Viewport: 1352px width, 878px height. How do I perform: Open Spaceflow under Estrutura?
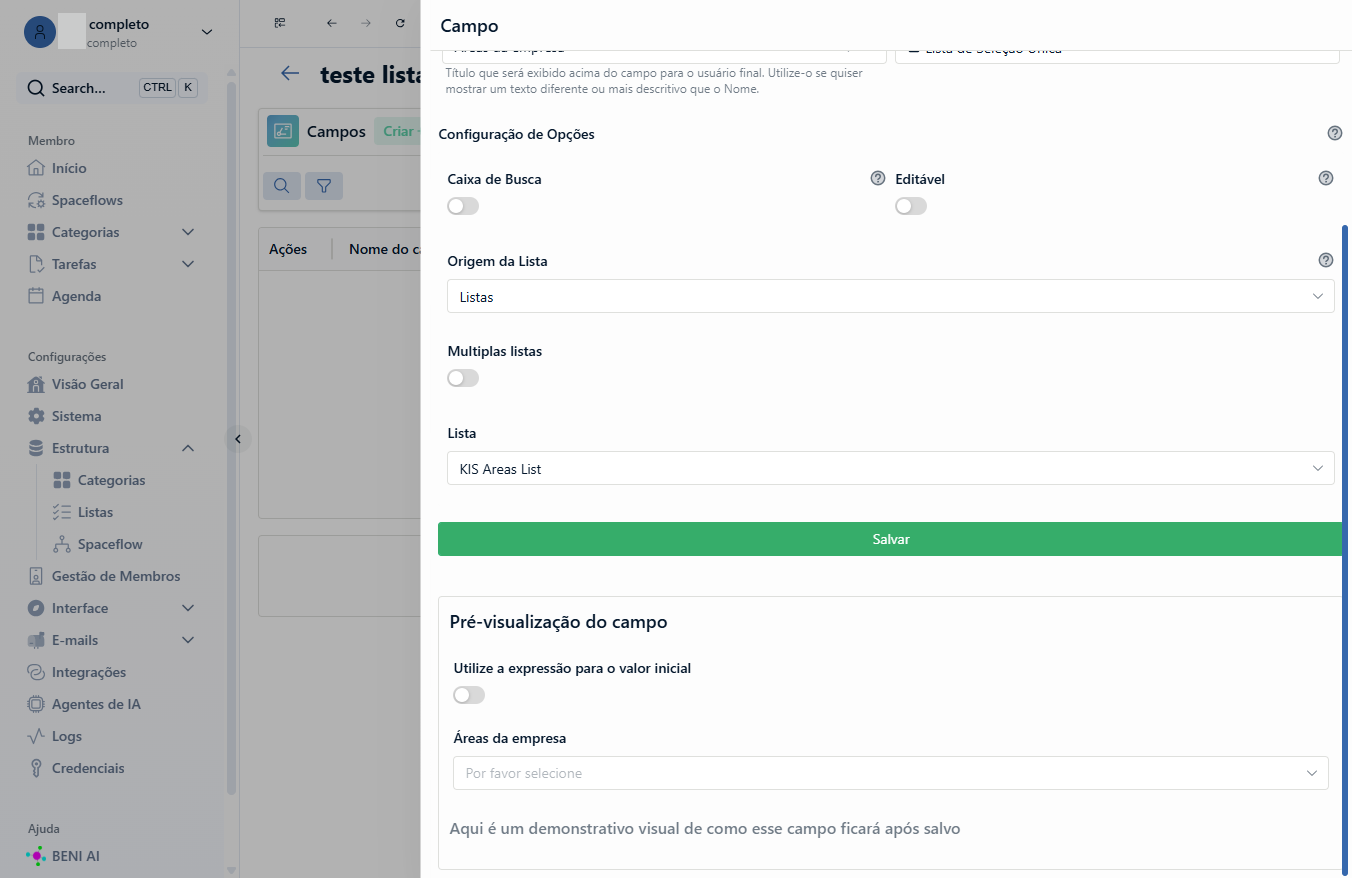point(110,544)
